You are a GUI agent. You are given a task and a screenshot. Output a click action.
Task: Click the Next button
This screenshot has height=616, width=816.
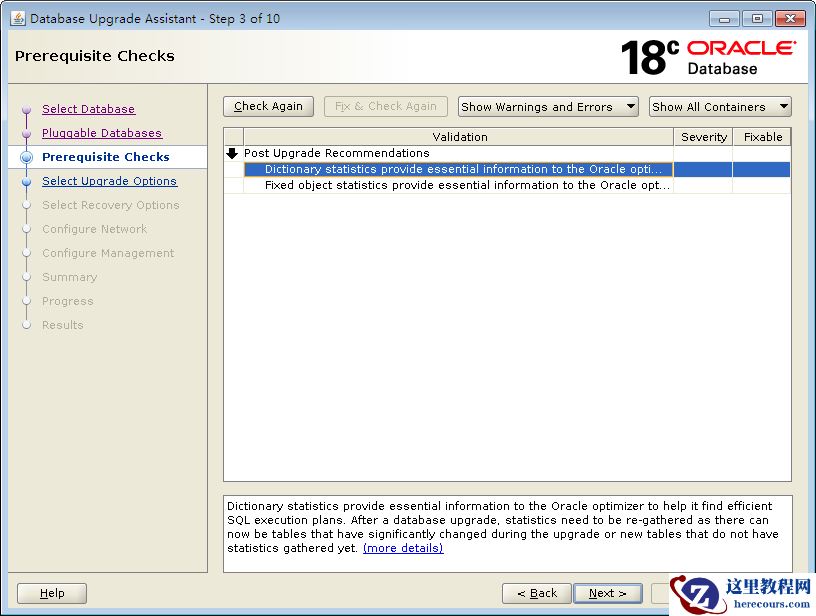(607, 593)
